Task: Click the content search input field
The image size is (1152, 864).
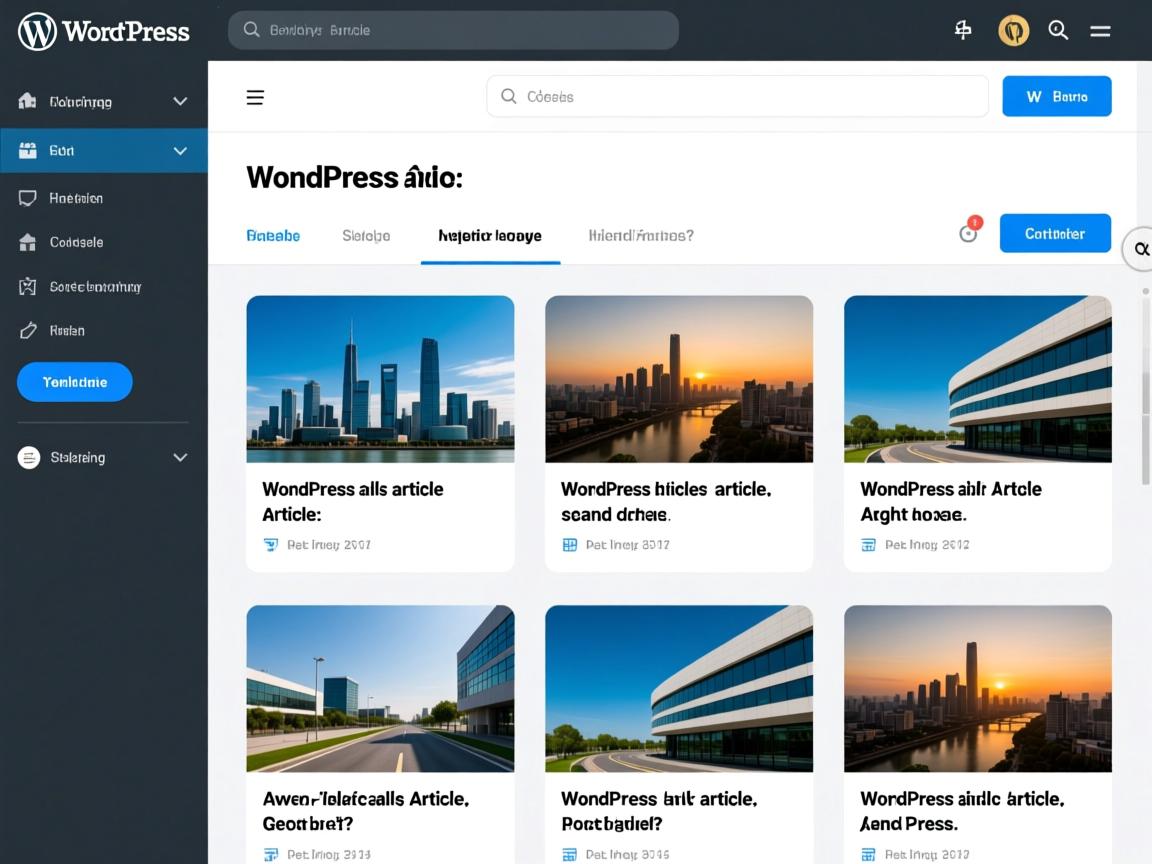Action: tap(737, 97)
